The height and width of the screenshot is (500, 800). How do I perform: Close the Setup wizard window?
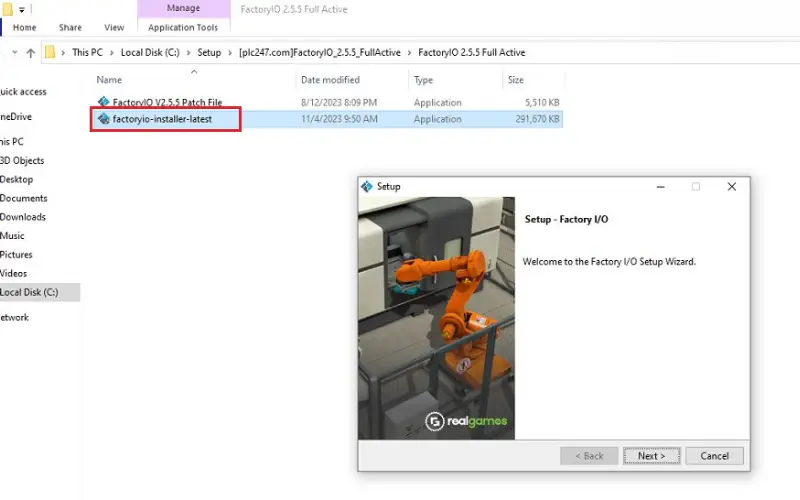[x=732, y=187]
